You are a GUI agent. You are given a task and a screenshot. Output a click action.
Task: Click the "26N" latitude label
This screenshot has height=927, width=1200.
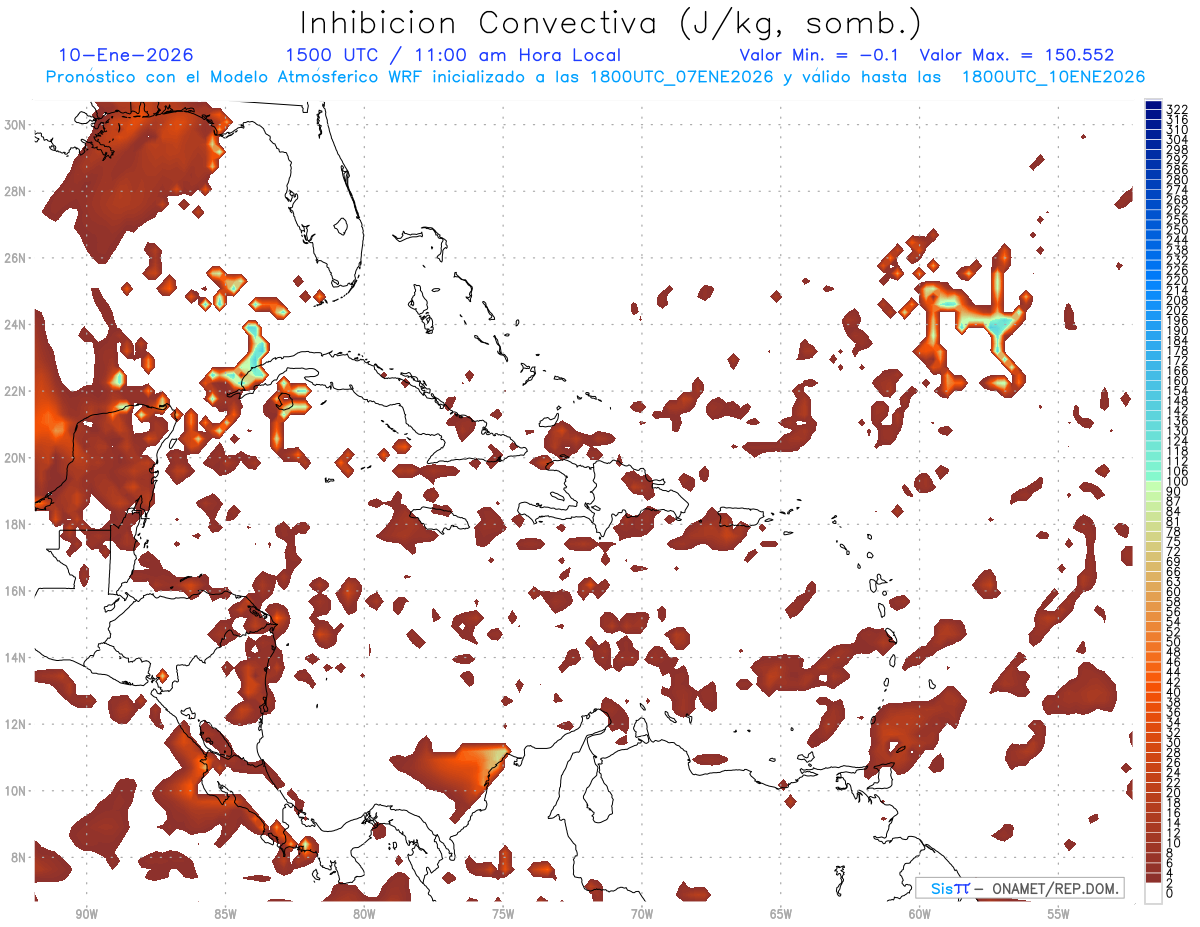tap(16, 258)
